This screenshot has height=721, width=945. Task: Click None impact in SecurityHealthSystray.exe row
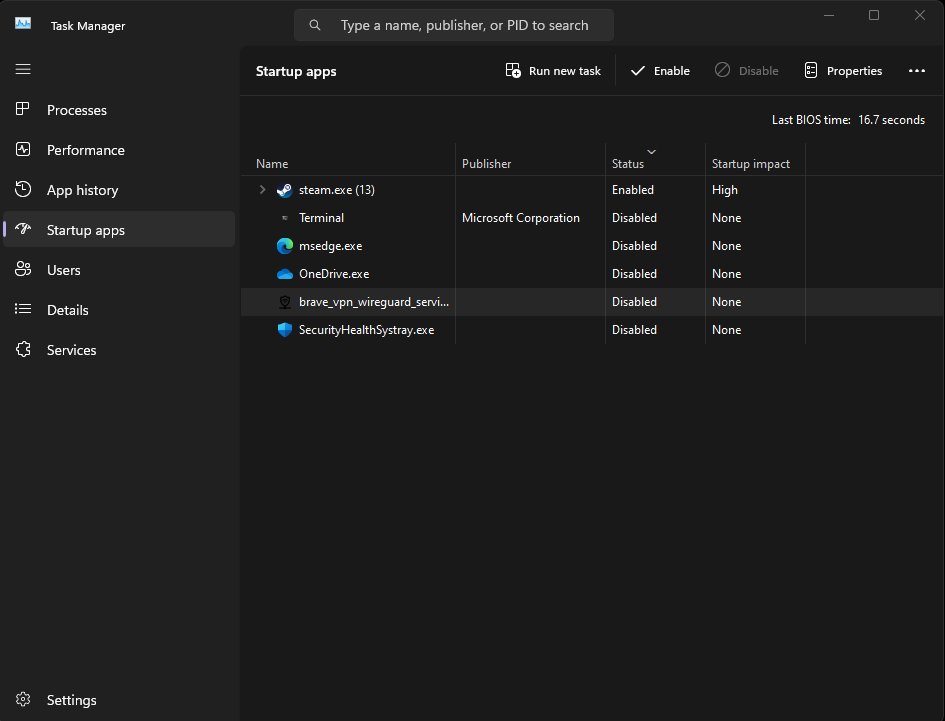tap(726, 330)
